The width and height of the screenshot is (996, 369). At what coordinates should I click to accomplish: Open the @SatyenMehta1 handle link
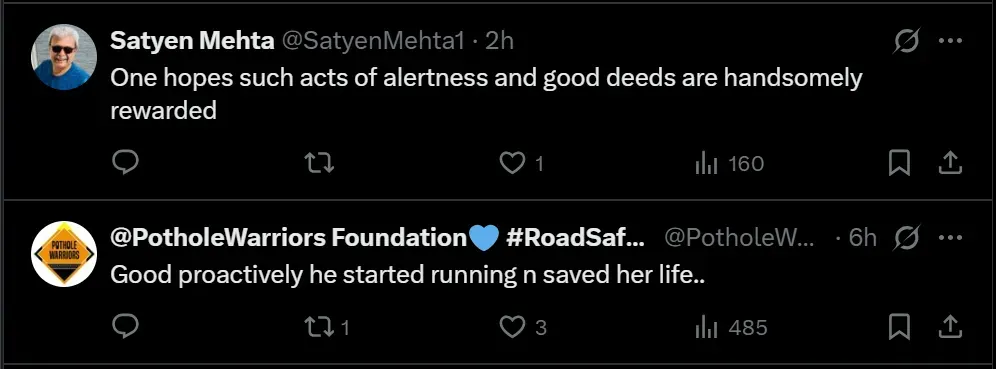coord(373,41)
